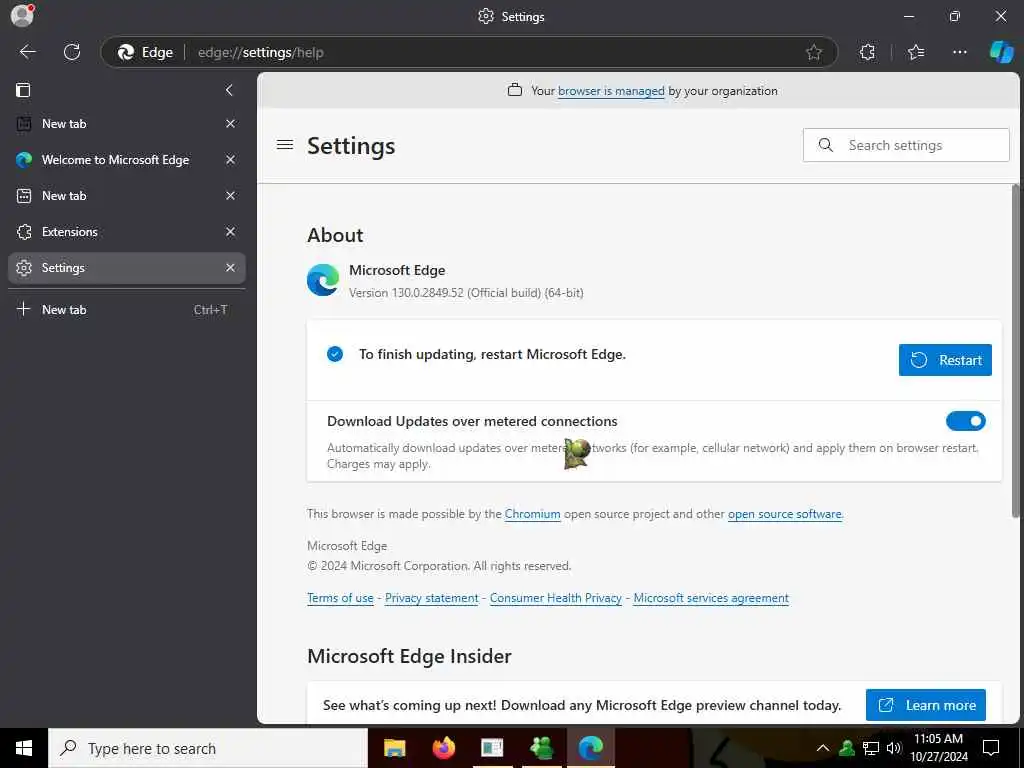Click the profile avatar icon
1024x768 pixels.
tap(22, 16)
